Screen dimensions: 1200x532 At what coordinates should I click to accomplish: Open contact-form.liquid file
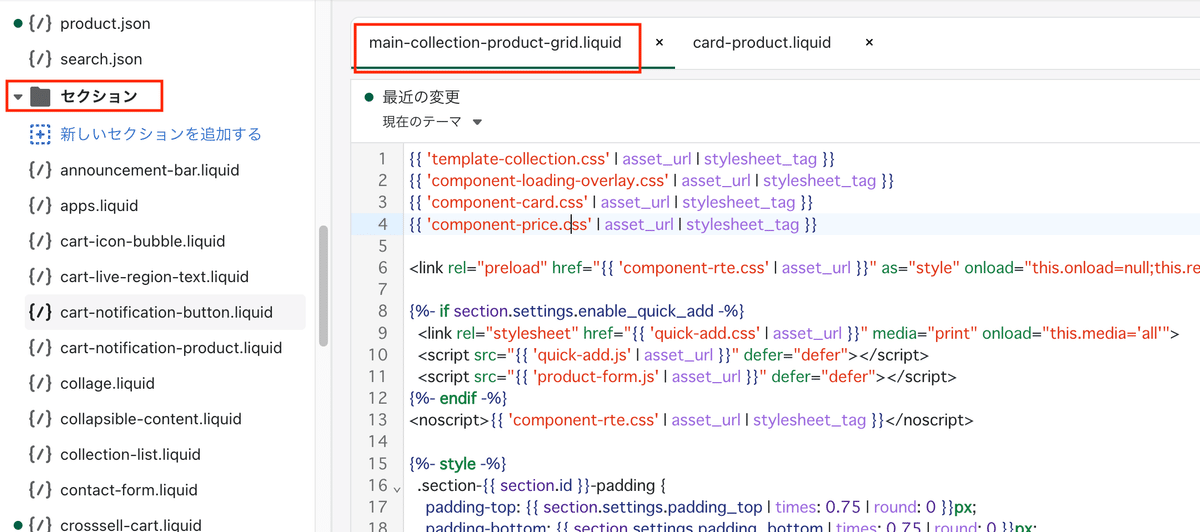pos(129,490)
